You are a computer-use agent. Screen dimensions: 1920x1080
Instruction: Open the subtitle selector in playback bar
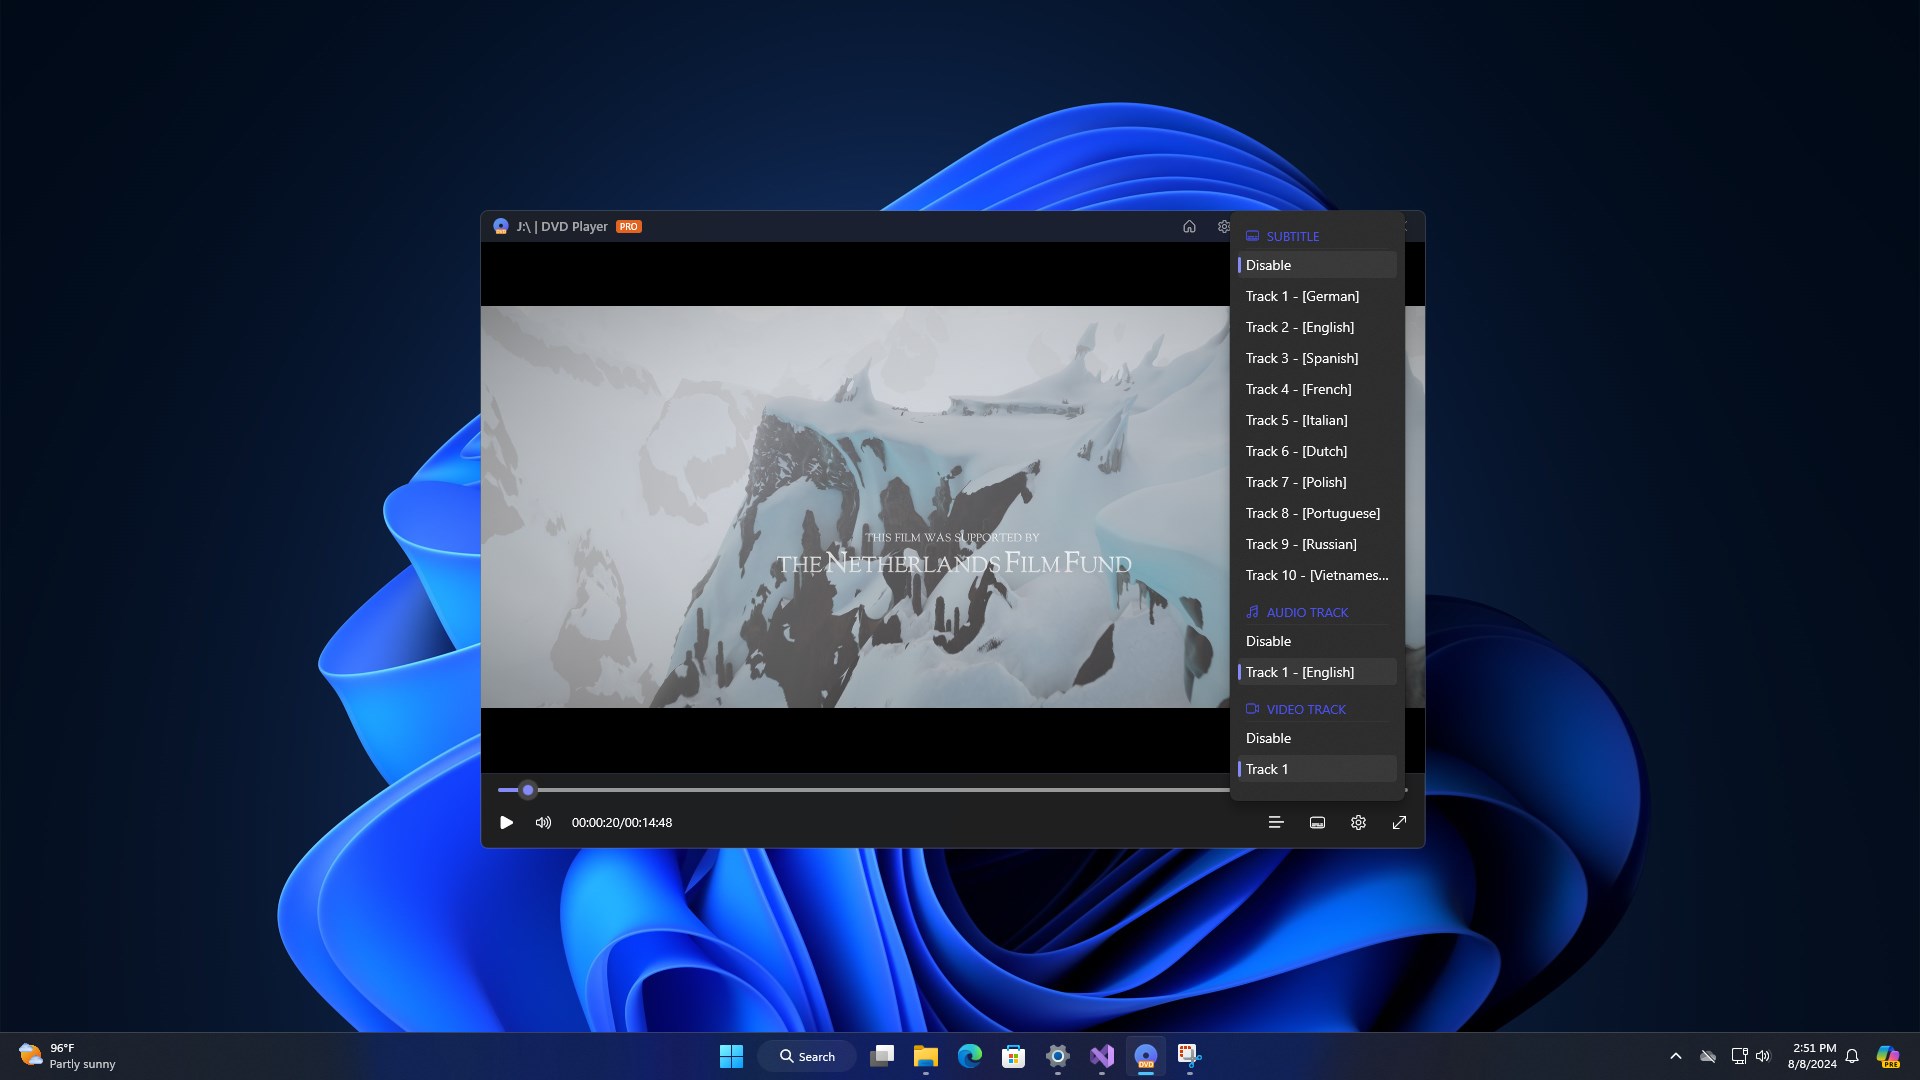[x=1316, y=822]
